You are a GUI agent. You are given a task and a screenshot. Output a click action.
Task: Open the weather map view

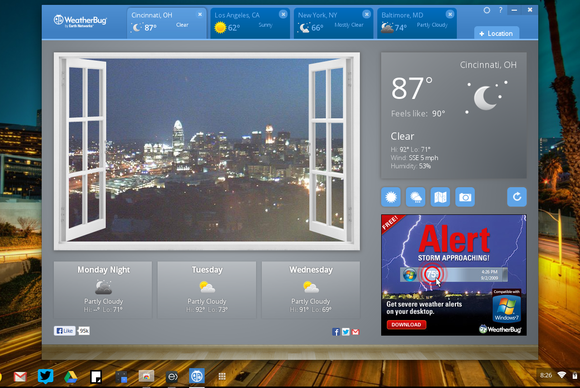(x=440, y=197)
